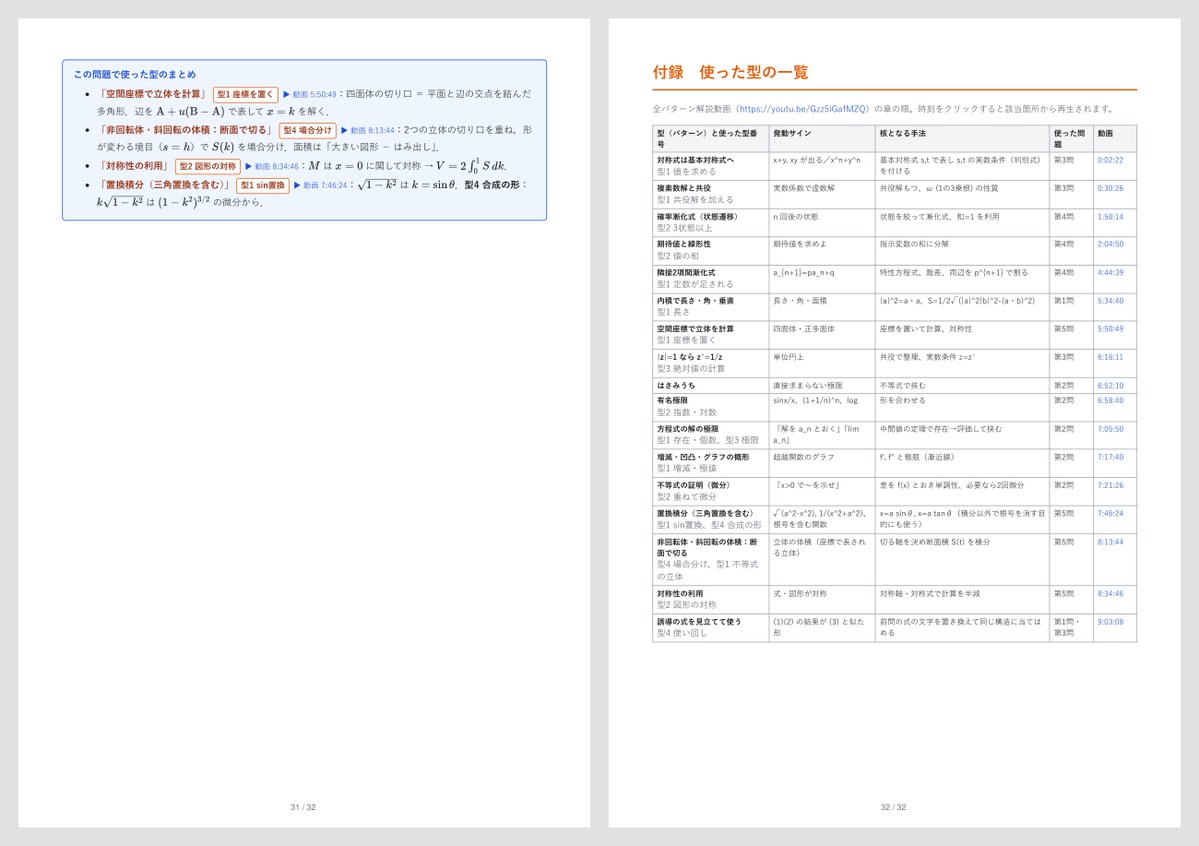1199x846 pixels.
Task: Open the 2:04:50 timestamp link
Action: pos(1110,244)
